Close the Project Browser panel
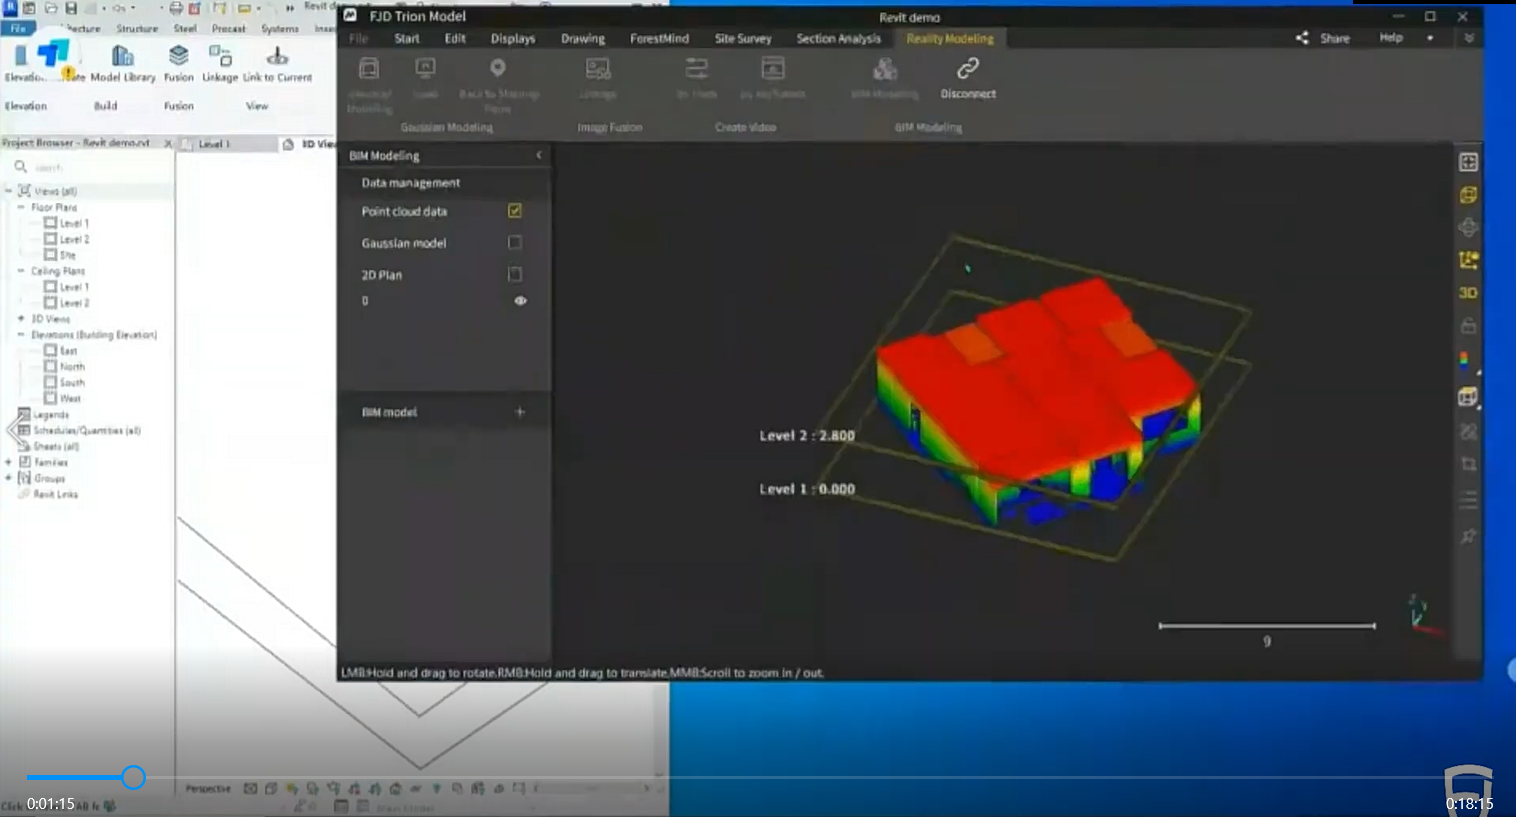Image resolution: width=1516 pixels, height=817 pixels. [167, 143]
